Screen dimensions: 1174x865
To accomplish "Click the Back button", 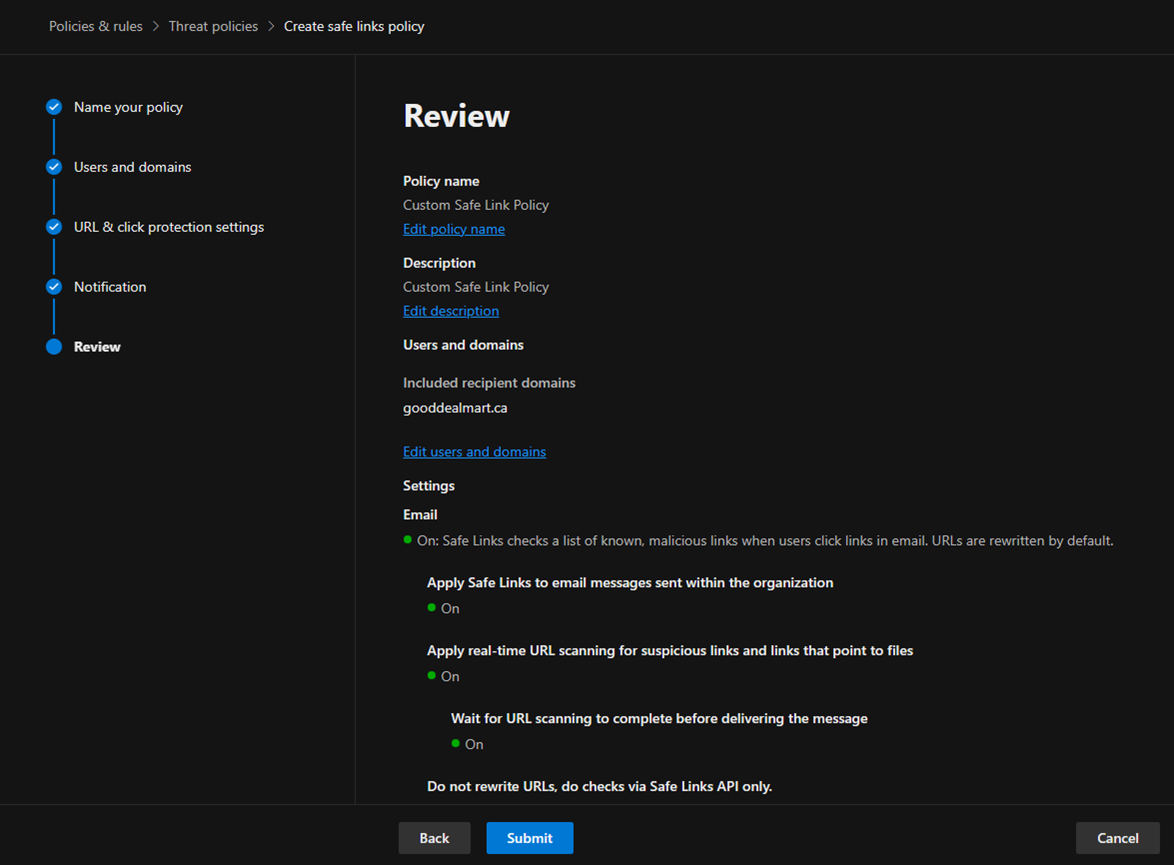I will coord(434,838).
